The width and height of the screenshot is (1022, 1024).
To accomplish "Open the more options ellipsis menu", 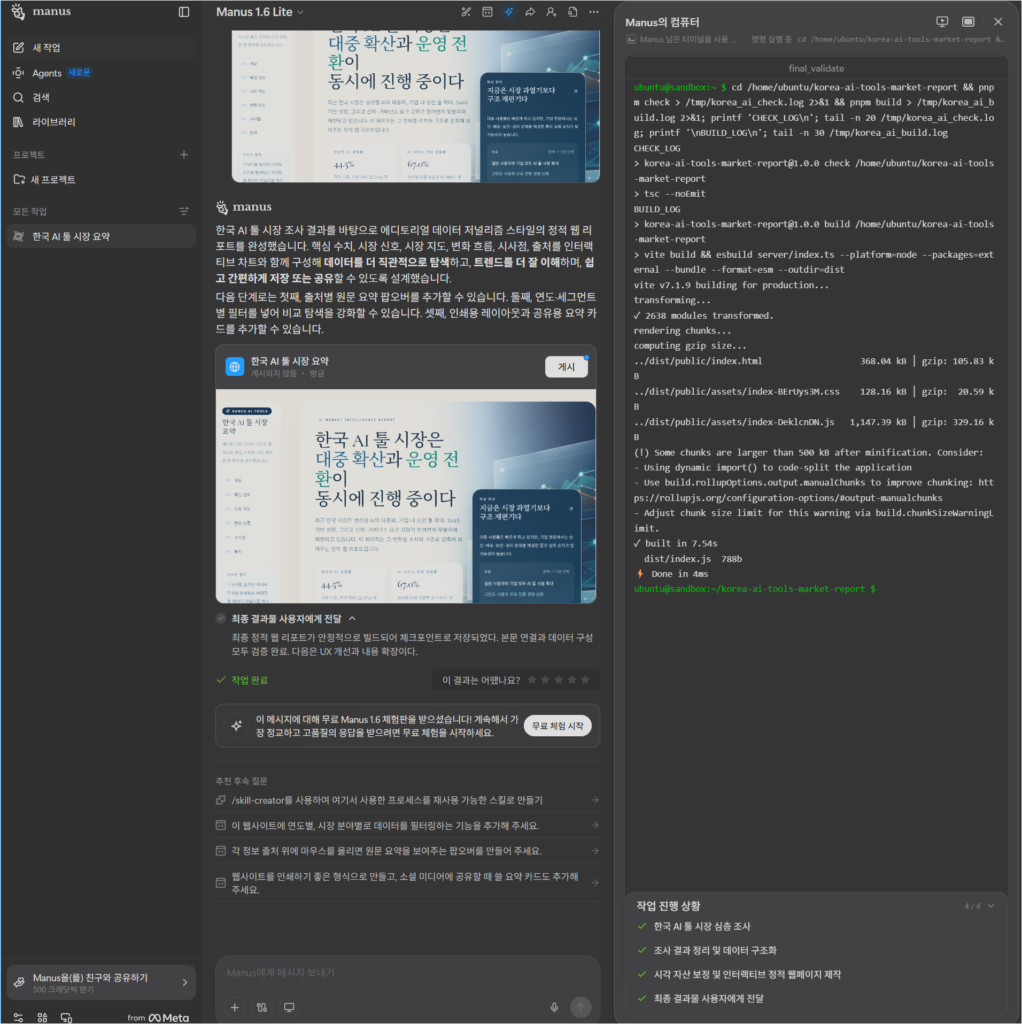I will (594, 12).
